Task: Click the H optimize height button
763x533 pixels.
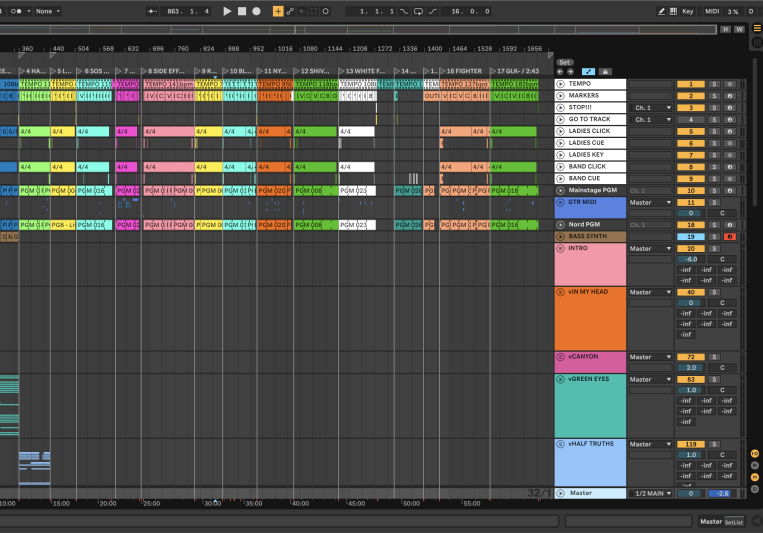Action: (x=726, y=29)
